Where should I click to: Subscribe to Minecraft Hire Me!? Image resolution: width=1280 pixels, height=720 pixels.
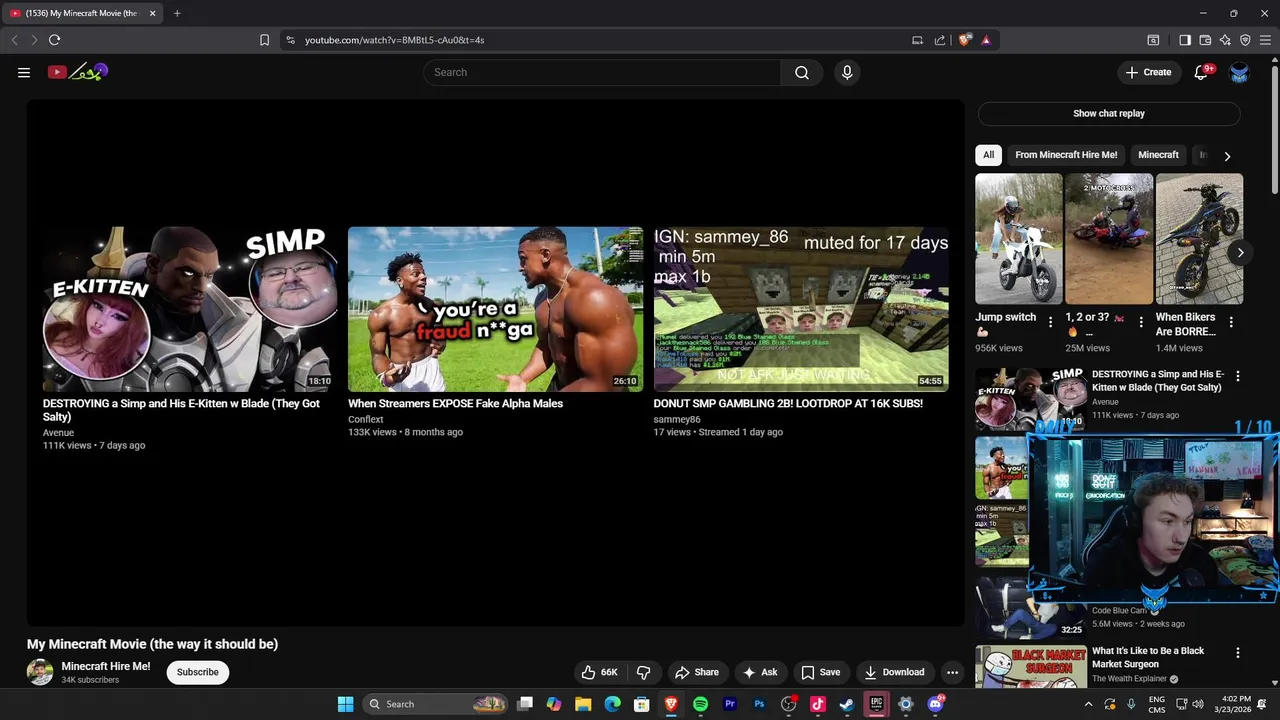[x=198, y=672]
